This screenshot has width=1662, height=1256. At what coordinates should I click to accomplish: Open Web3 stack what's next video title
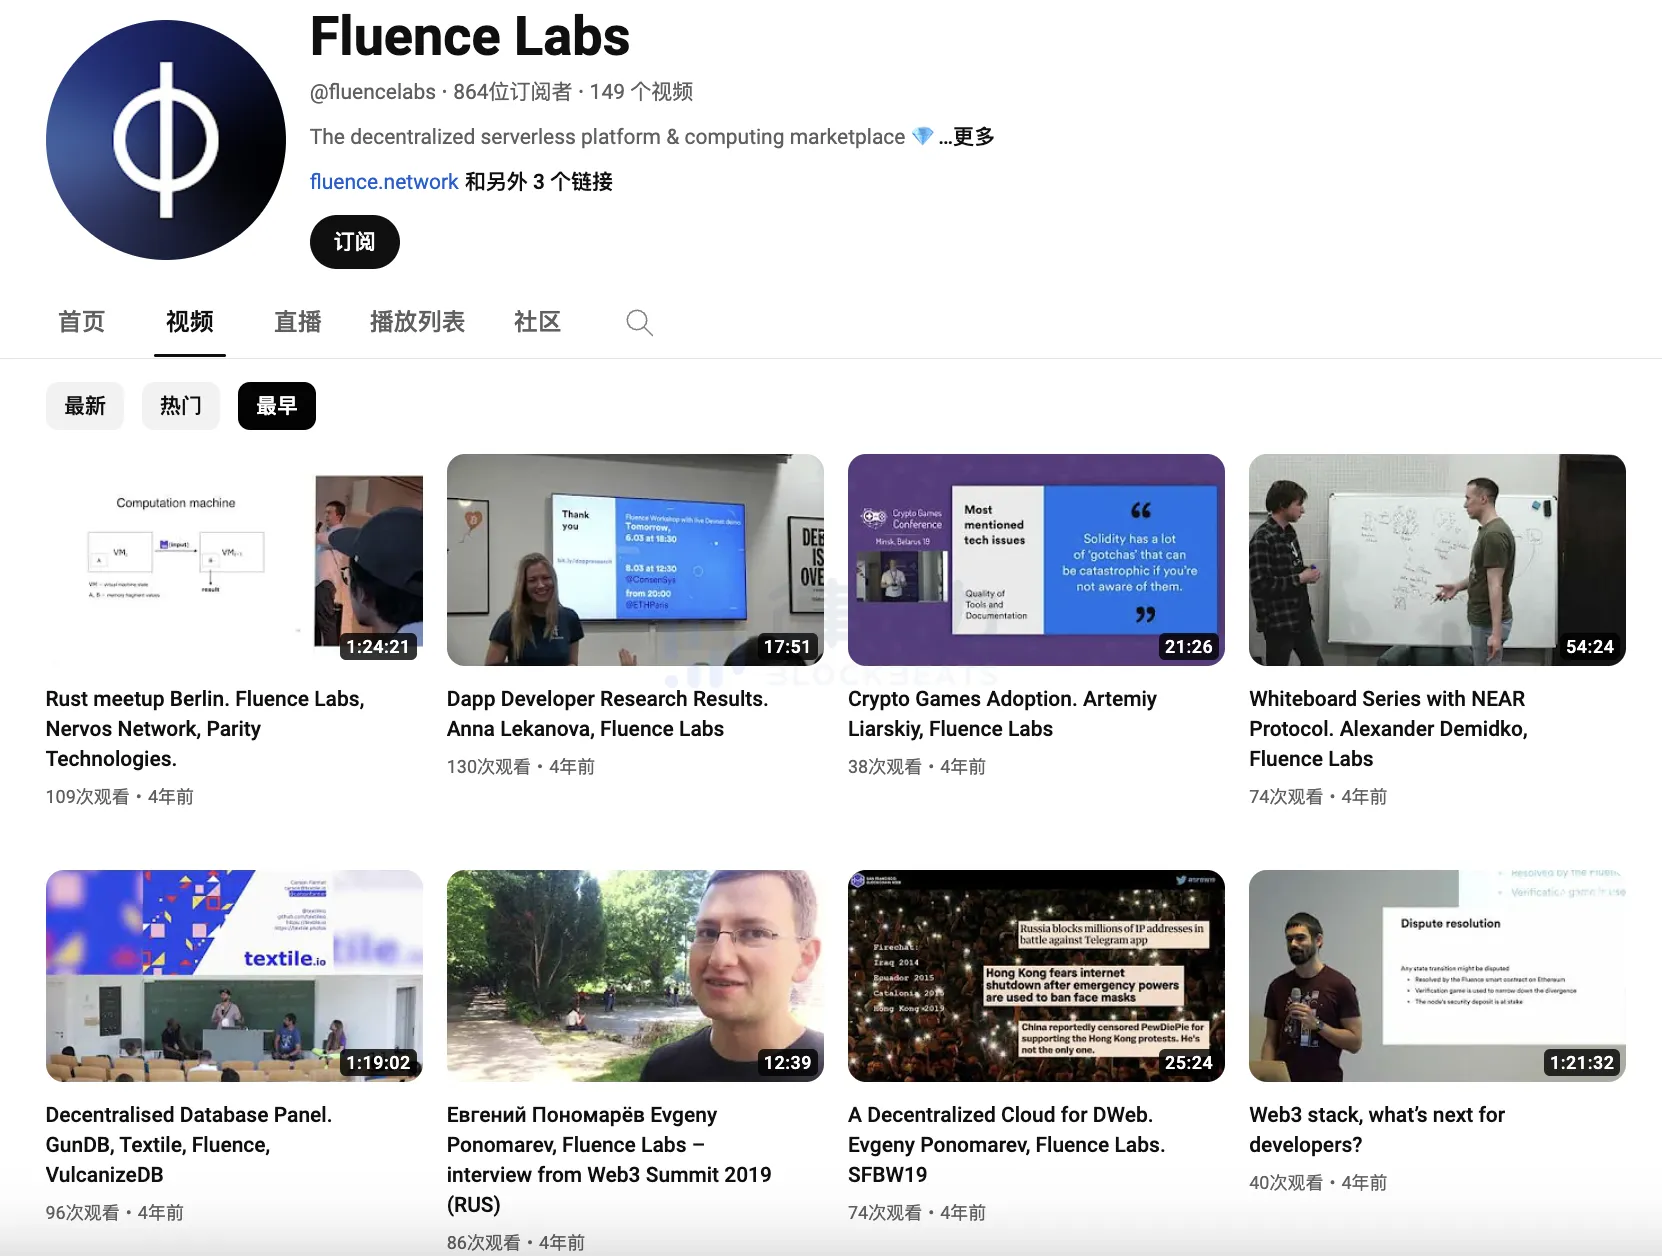(1376, 1129)
